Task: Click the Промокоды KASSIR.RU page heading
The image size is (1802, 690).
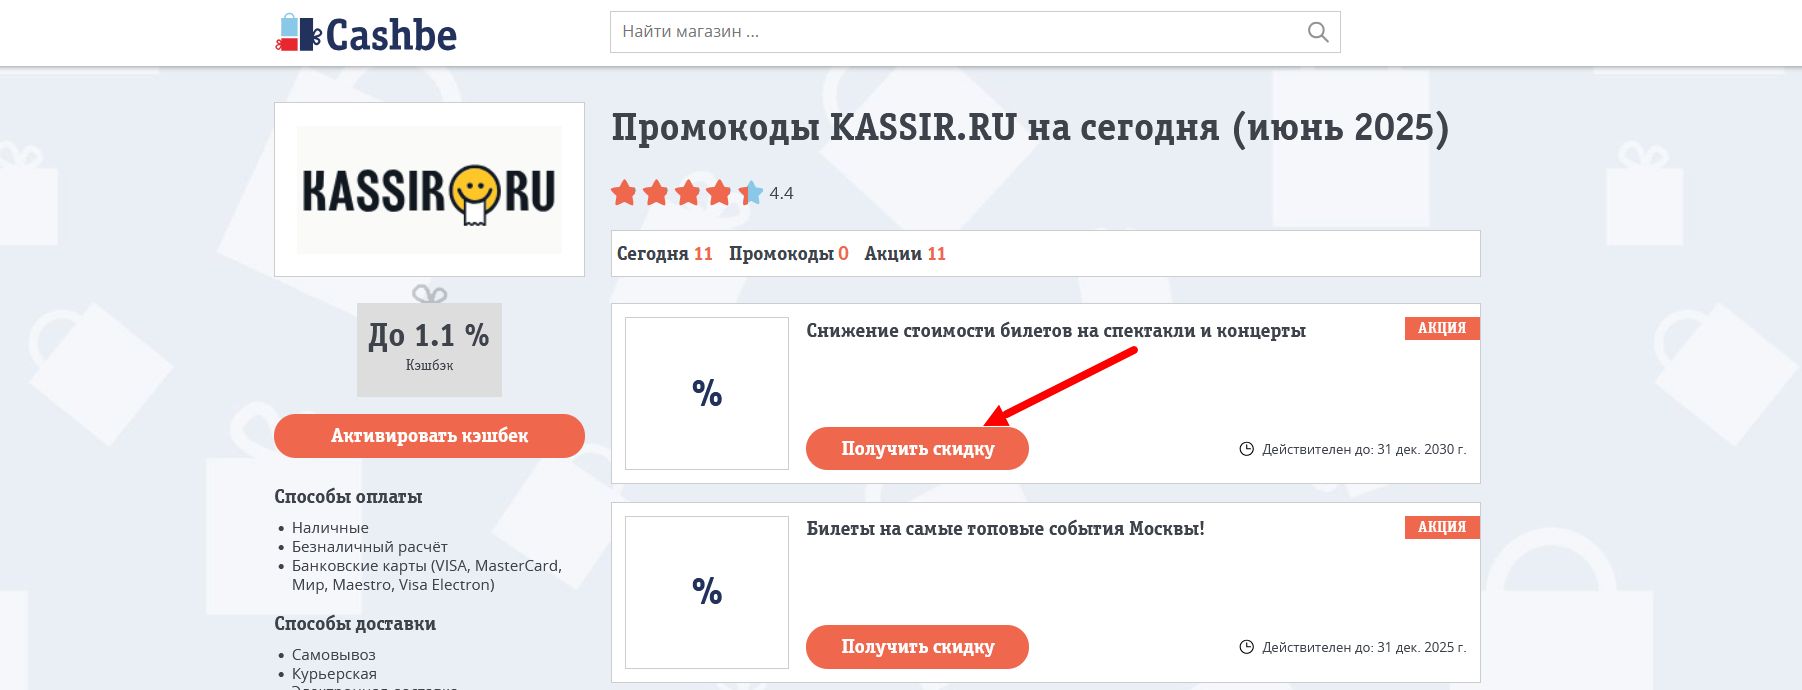Action: click(x=1030, y=128)
